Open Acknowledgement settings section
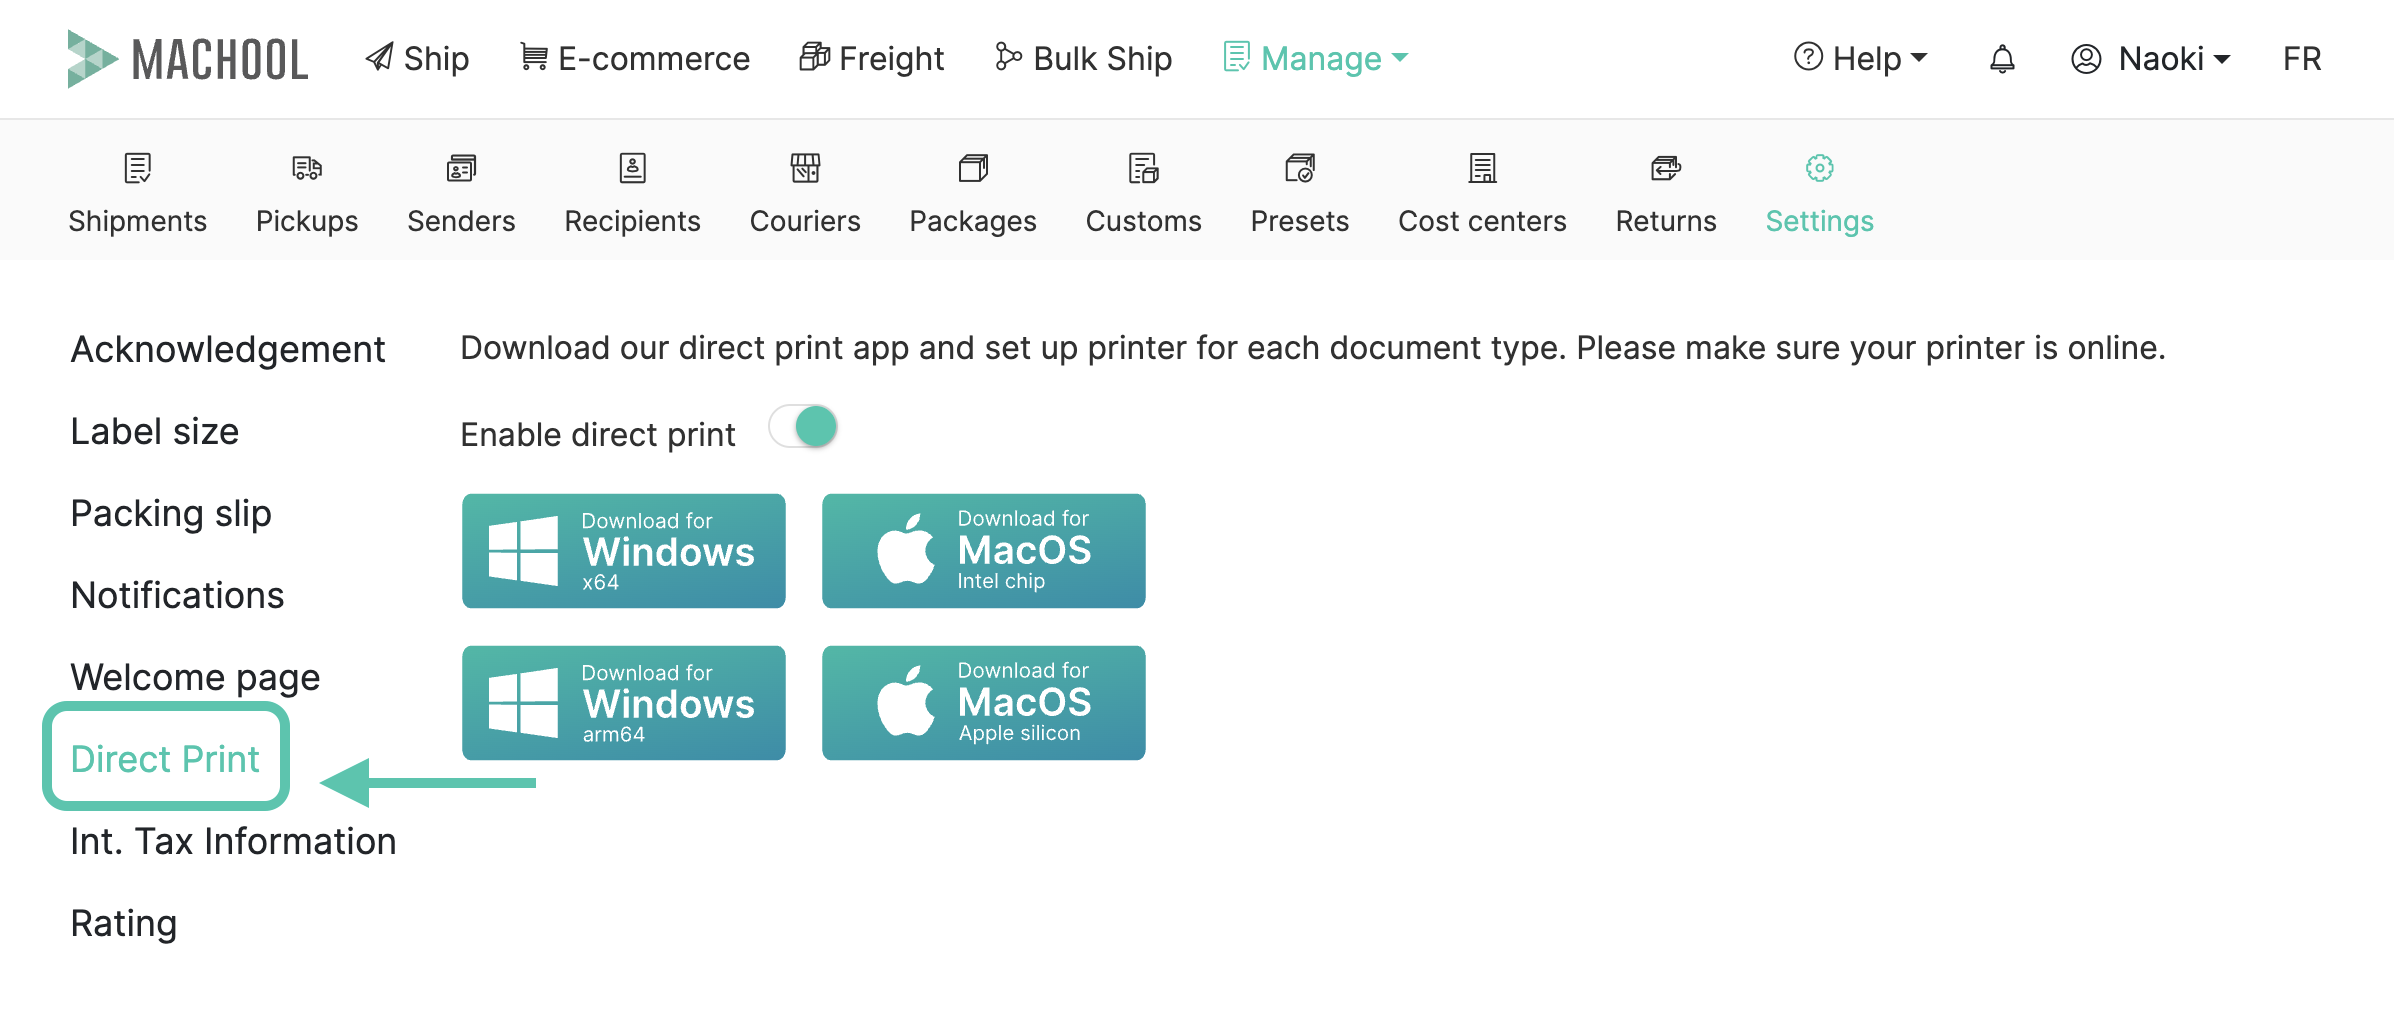2394x1012 pixels. pos(228,350)
